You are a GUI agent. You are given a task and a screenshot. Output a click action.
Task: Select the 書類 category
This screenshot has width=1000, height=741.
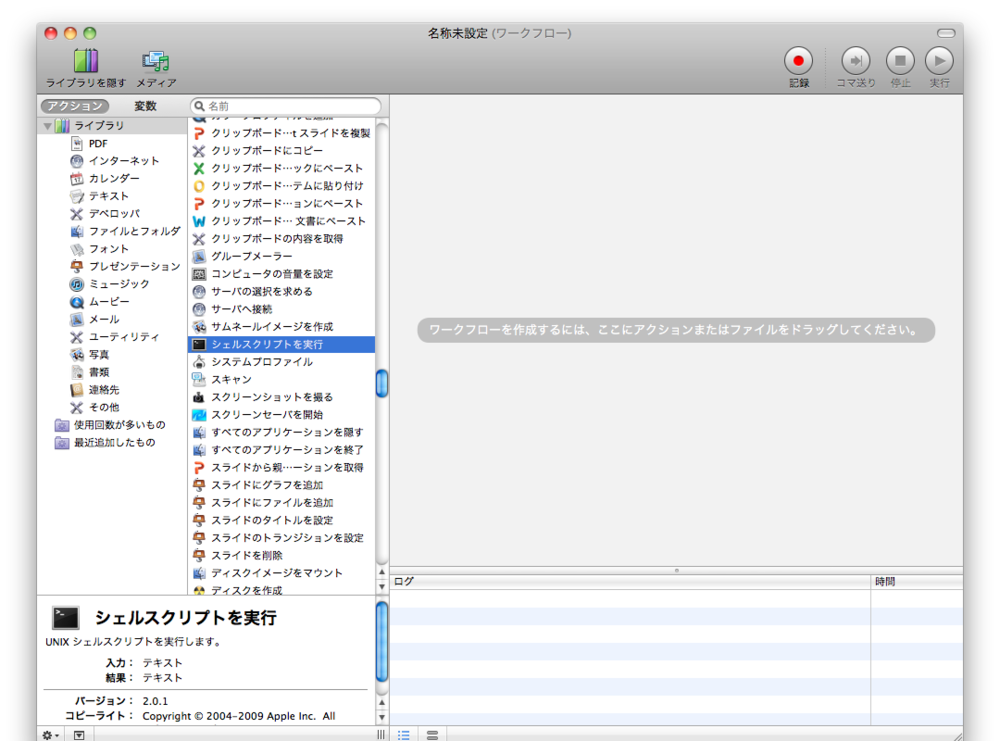click(x=89, y=372)
